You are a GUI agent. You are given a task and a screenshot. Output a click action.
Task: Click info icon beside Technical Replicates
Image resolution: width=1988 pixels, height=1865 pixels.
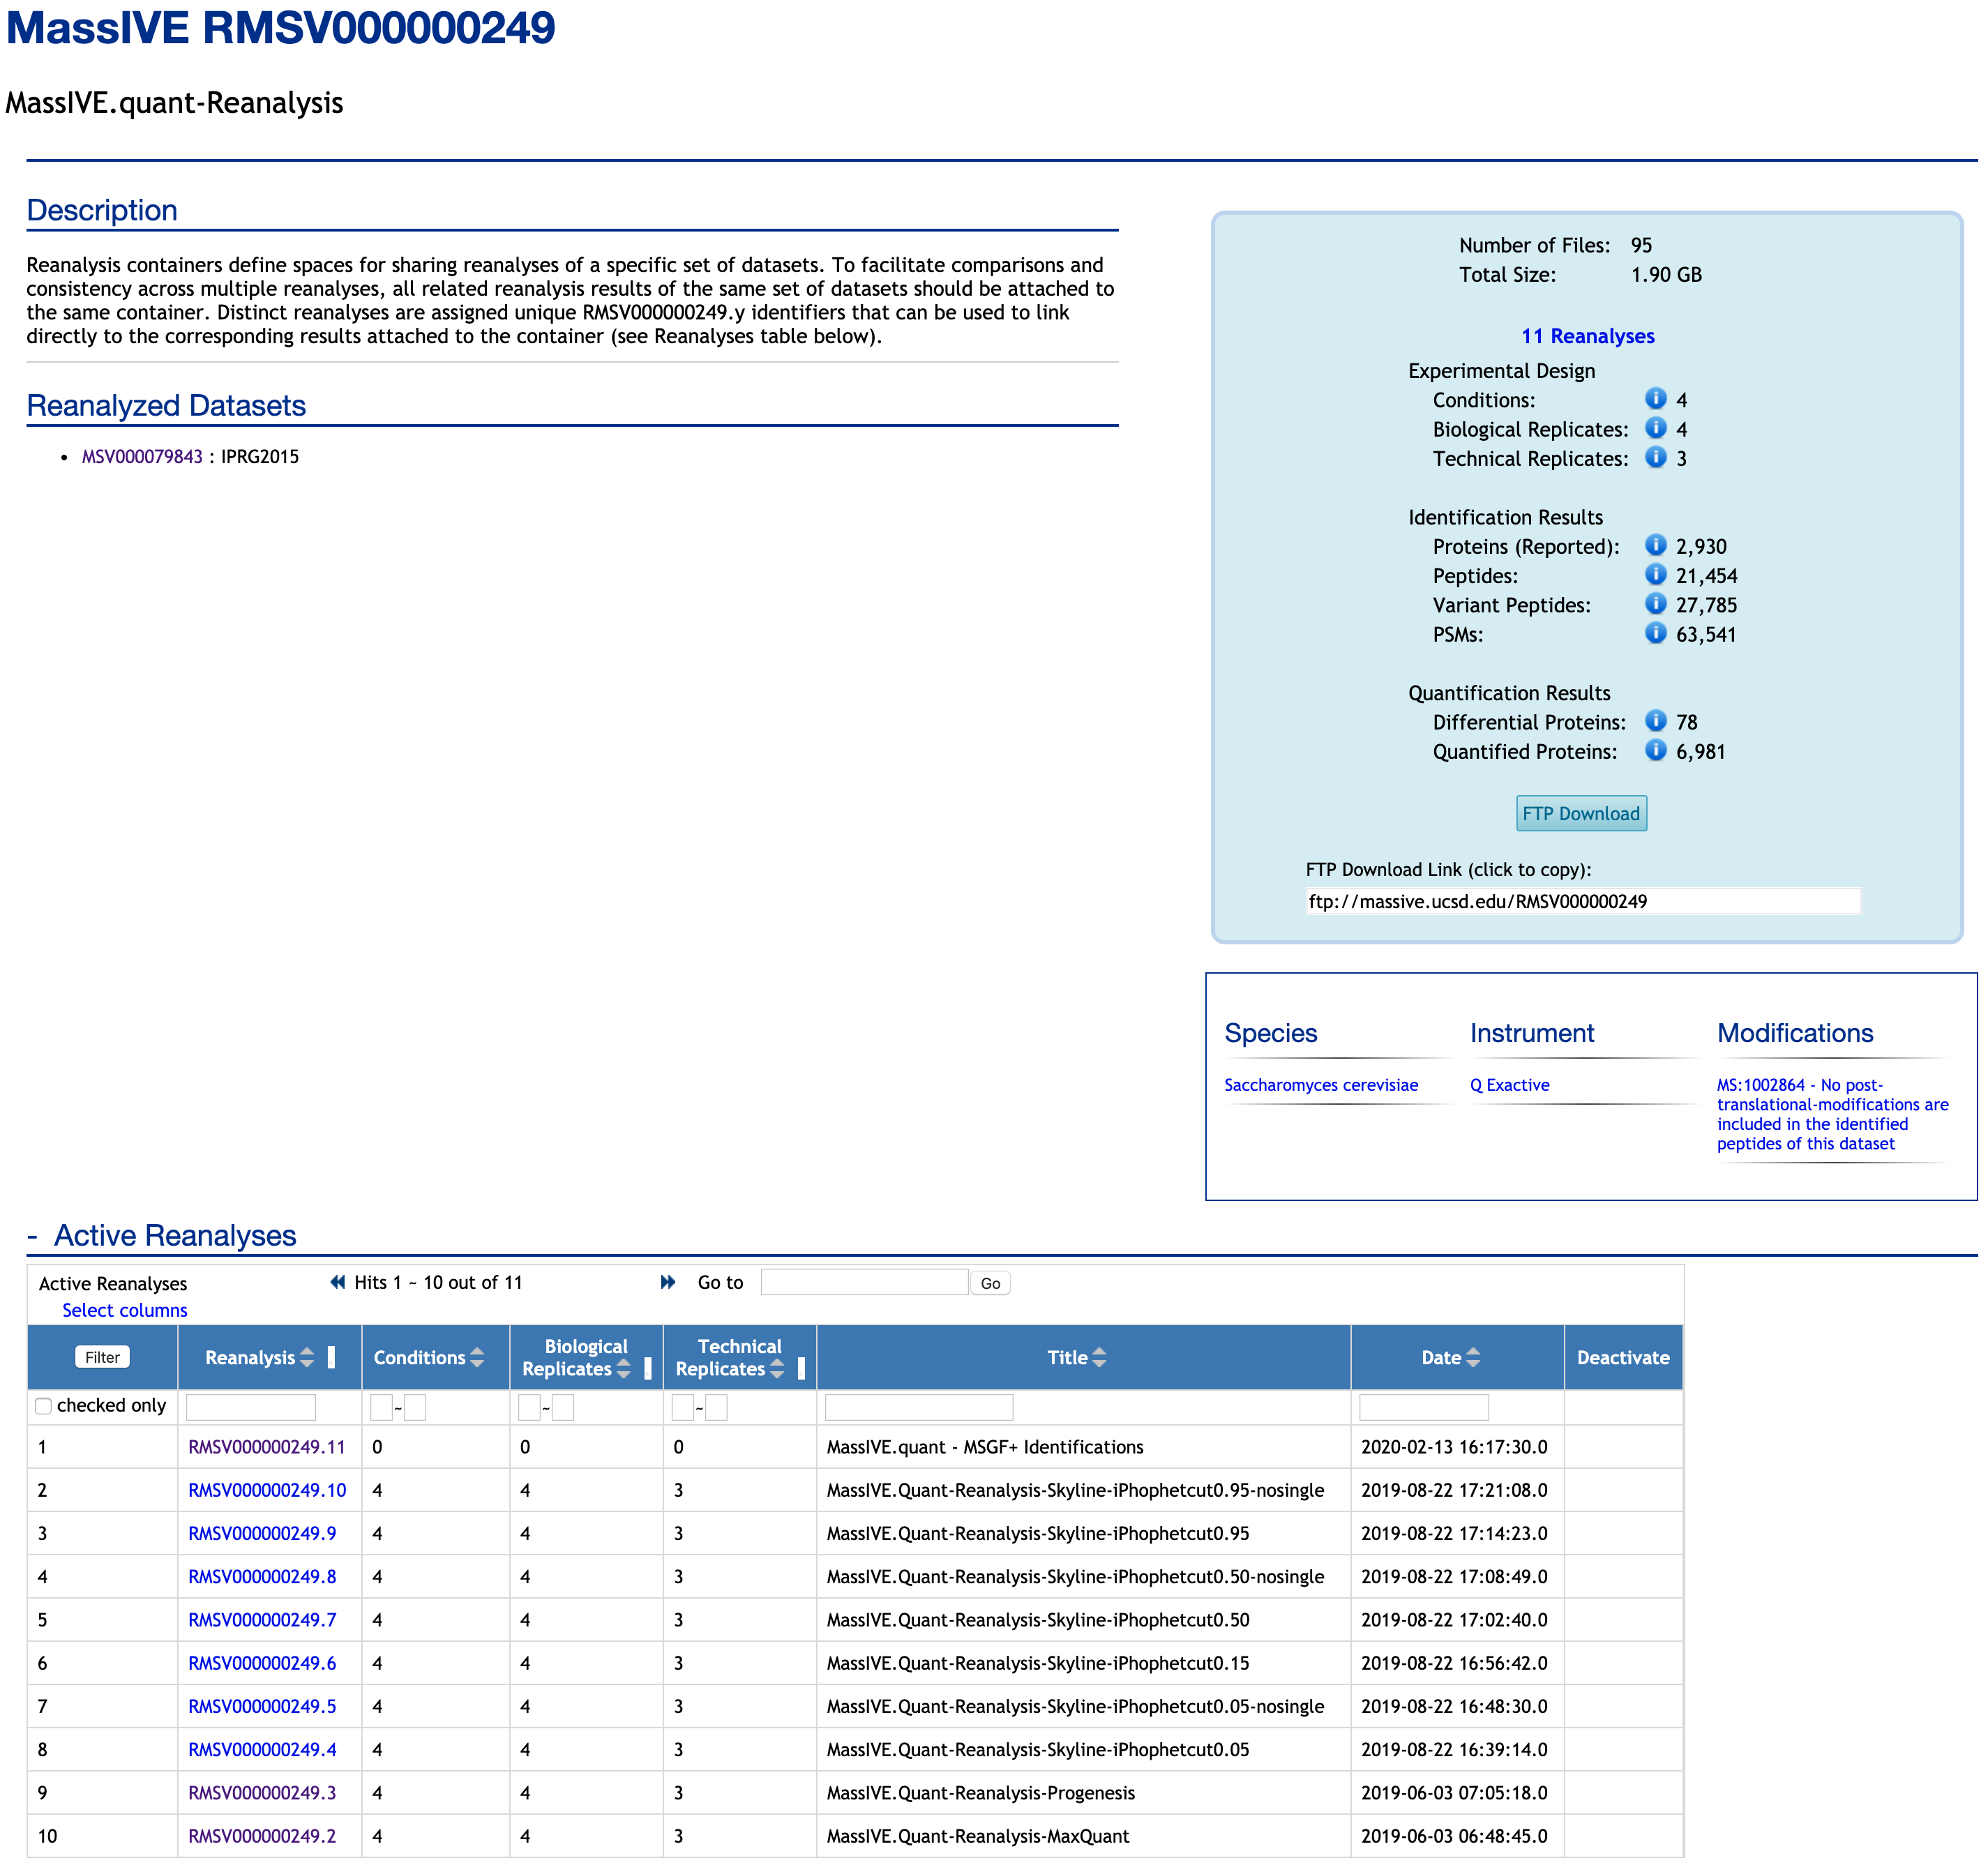pos(1655,457)
